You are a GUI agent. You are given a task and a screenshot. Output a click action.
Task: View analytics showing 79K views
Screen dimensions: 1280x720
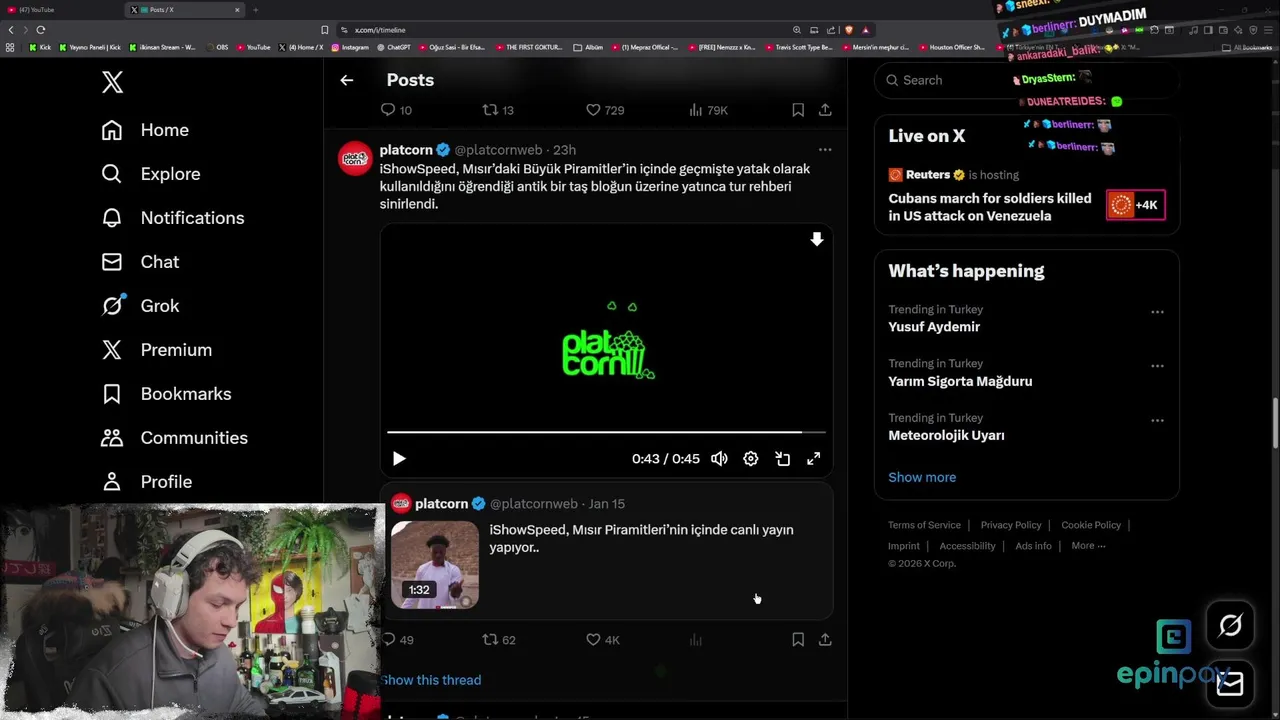point(709,110)
